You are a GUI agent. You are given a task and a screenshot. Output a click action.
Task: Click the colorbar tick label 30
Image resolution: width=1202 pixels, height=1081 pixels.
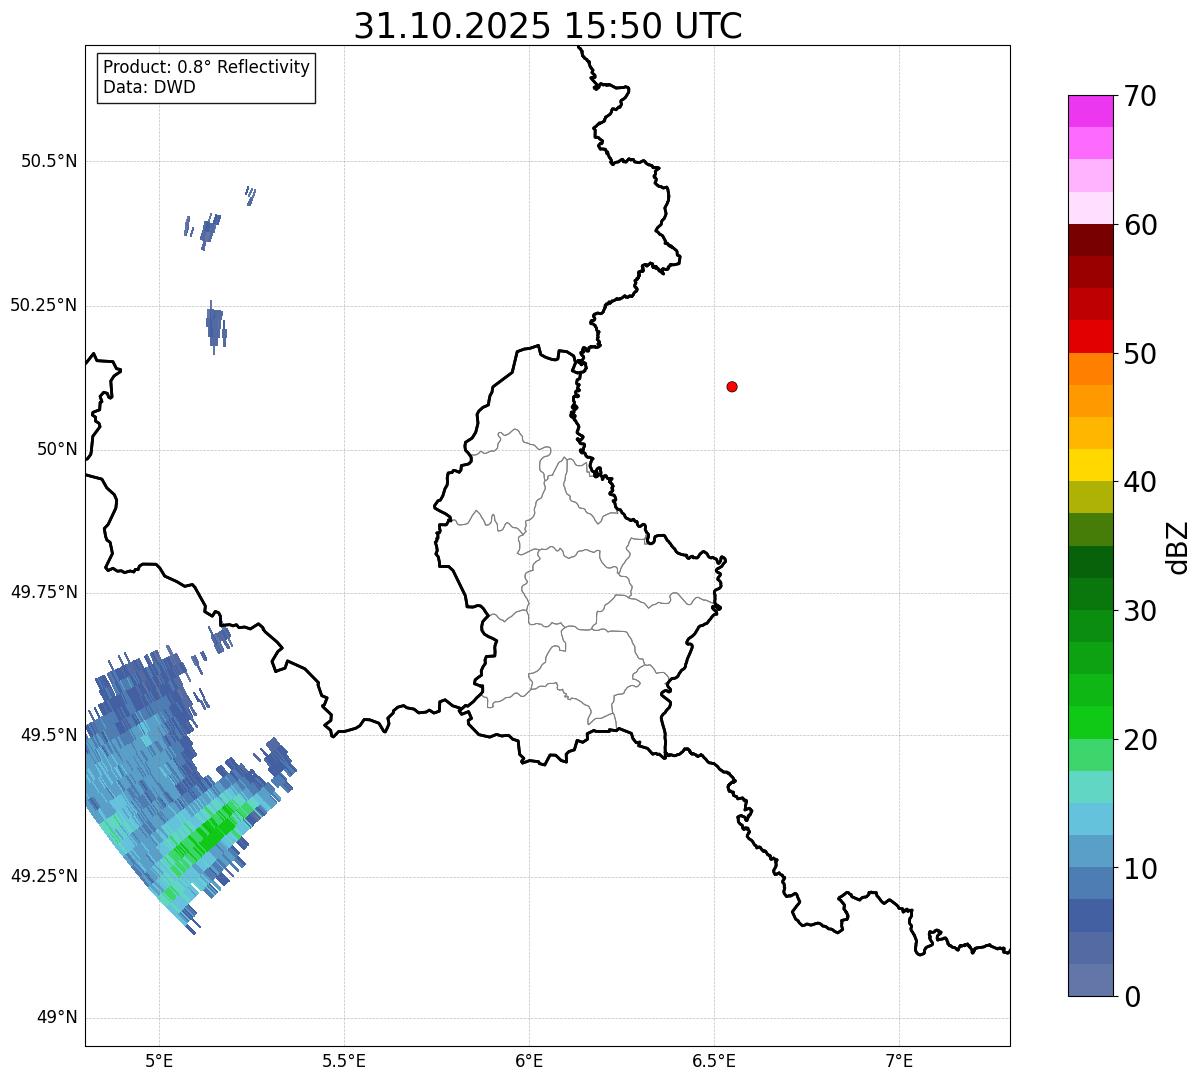pos(1140,611)
